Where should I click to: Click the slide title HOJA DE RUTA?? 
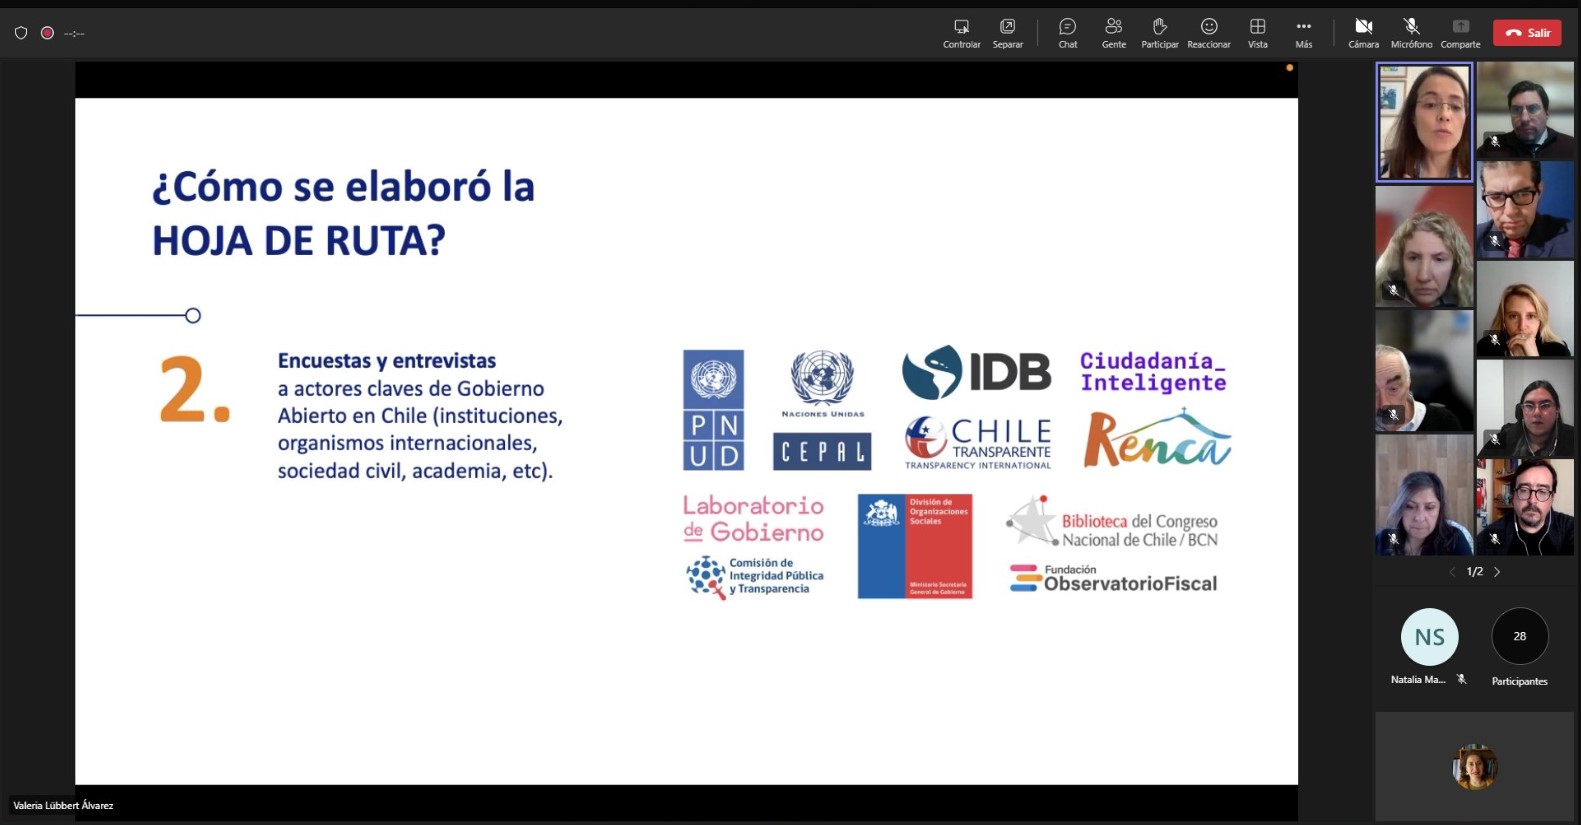click(x=299, y=241)
